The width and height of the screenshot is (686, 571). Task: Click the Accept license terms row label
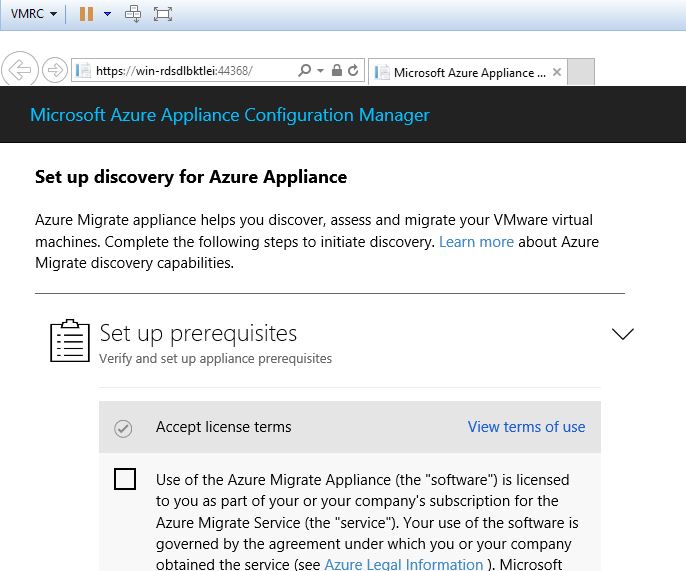[x=224, y=427]
